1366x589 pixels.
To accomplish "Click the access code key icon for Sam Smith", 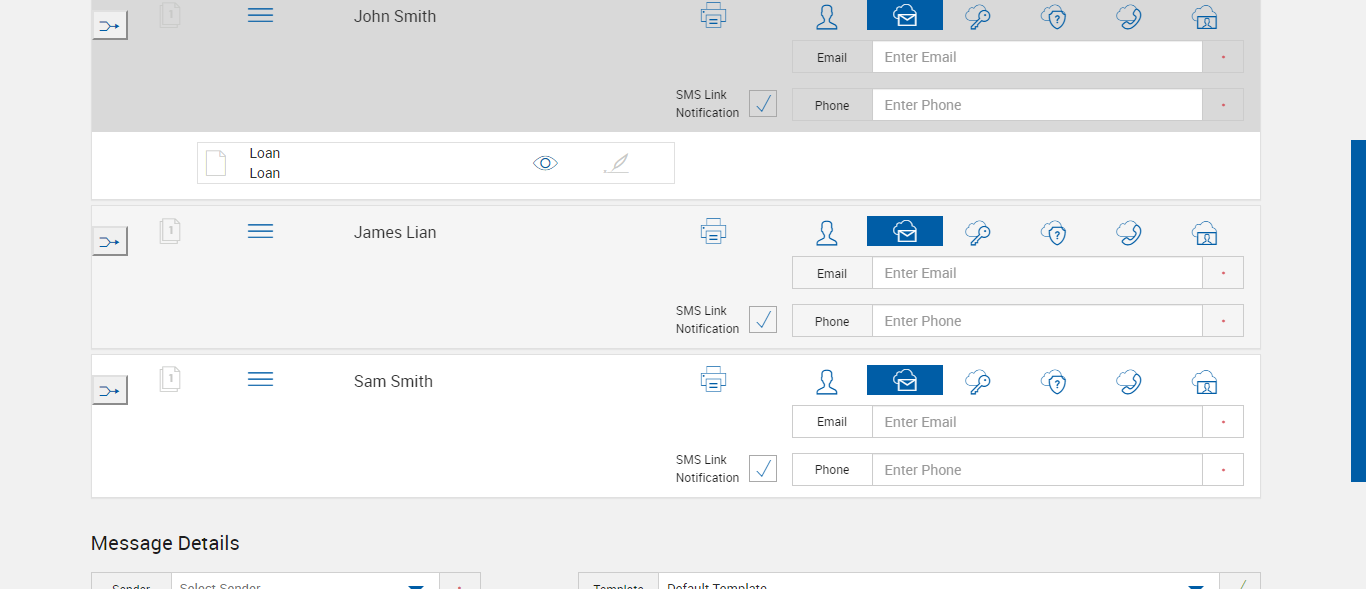I will point(977,382).
